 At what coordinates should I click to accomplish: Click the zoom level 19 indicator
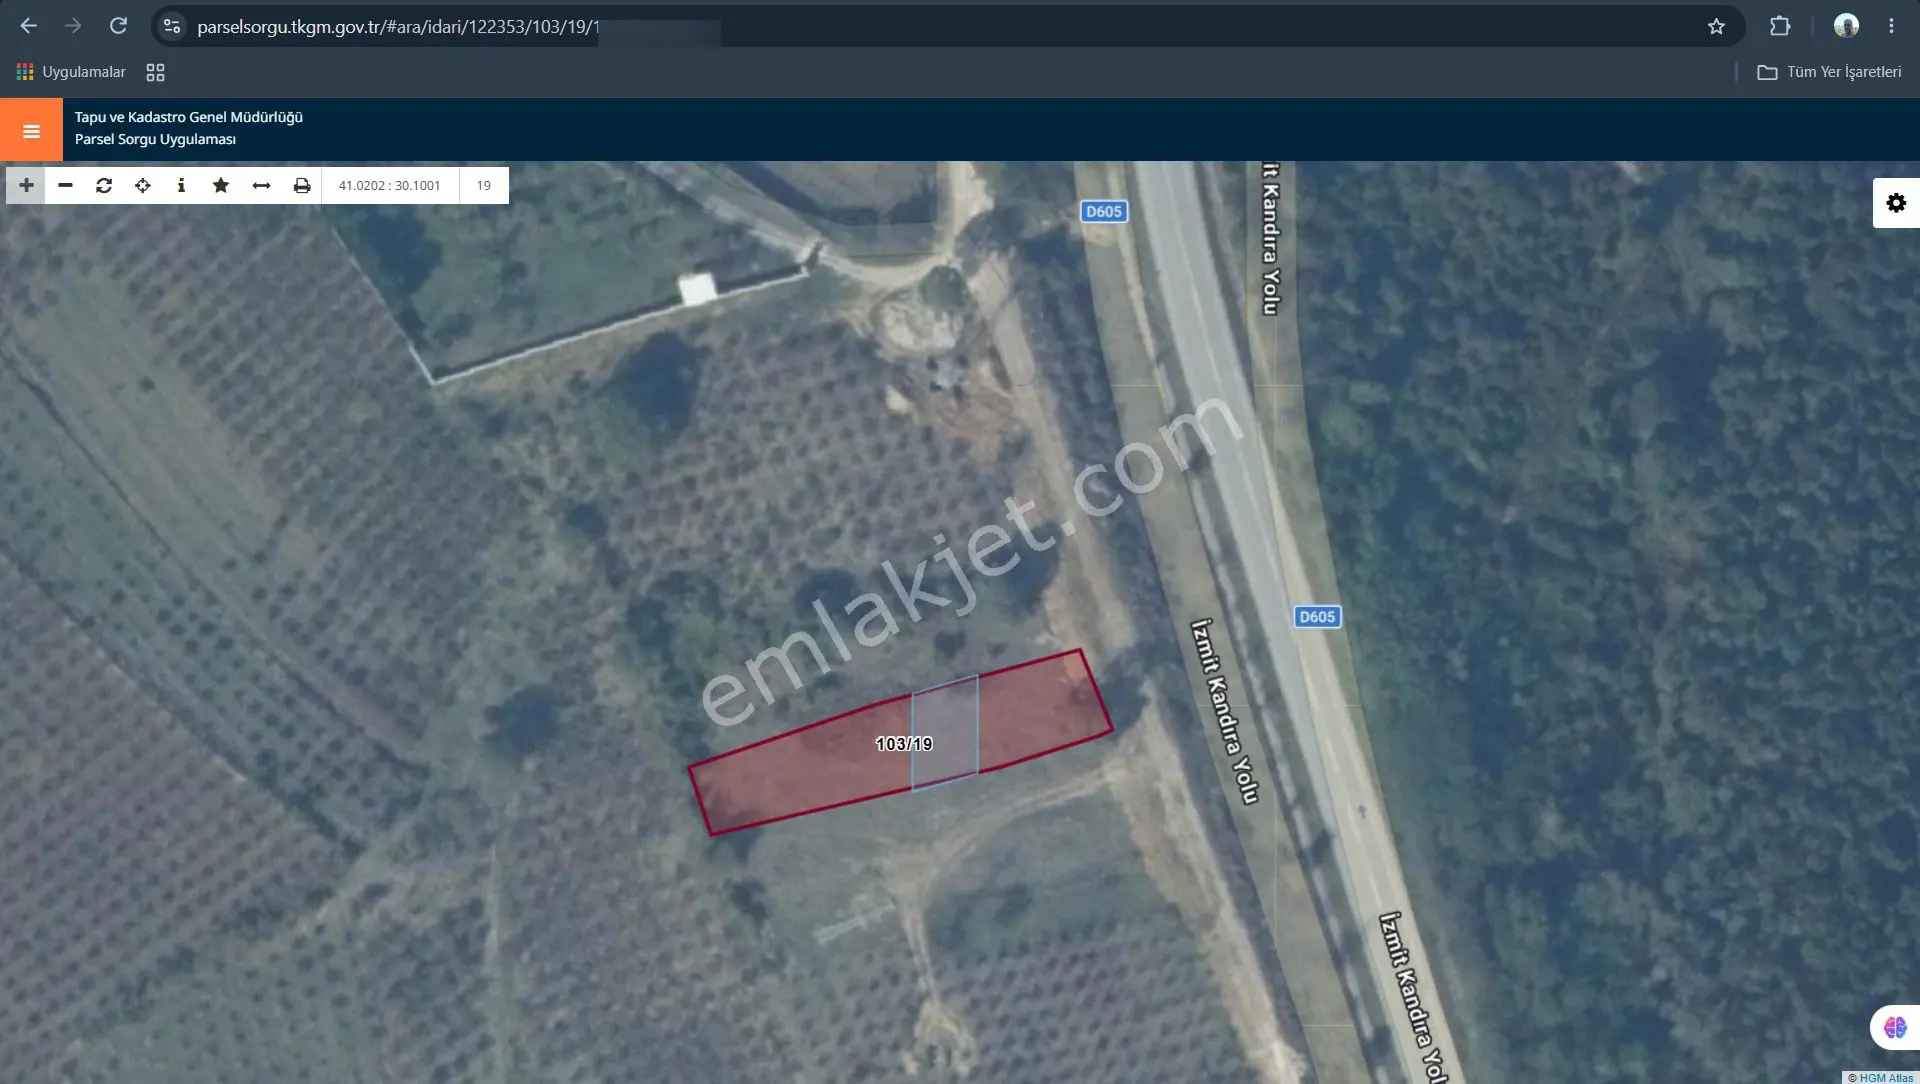(x=484, y=185)
